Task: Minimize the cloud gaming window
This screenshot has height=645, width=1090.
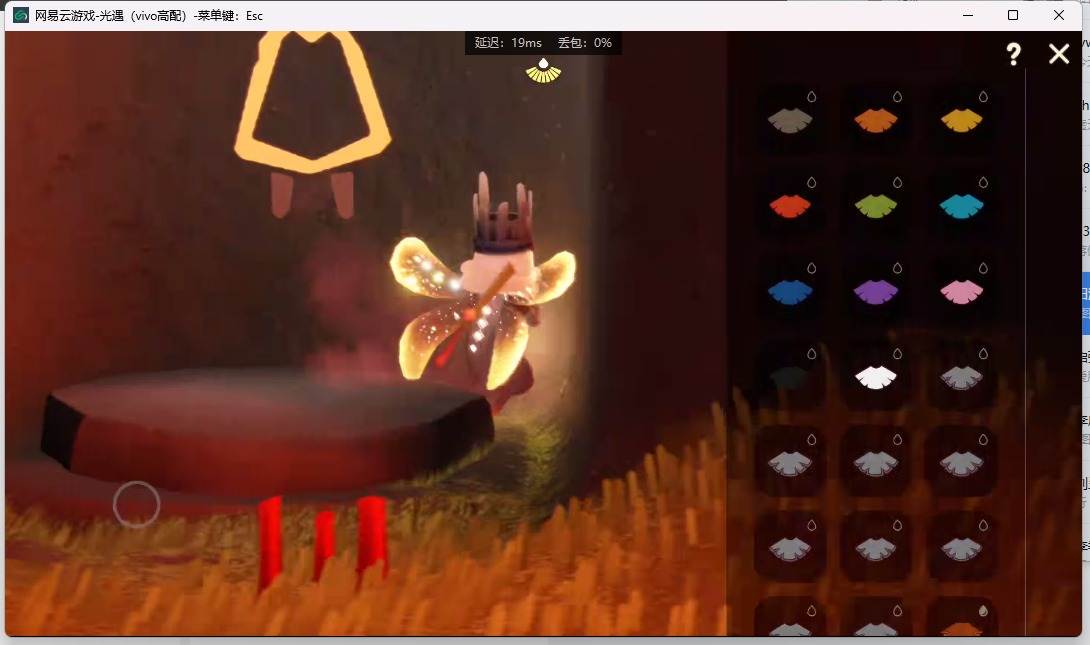Action: [x=968, y=15]
